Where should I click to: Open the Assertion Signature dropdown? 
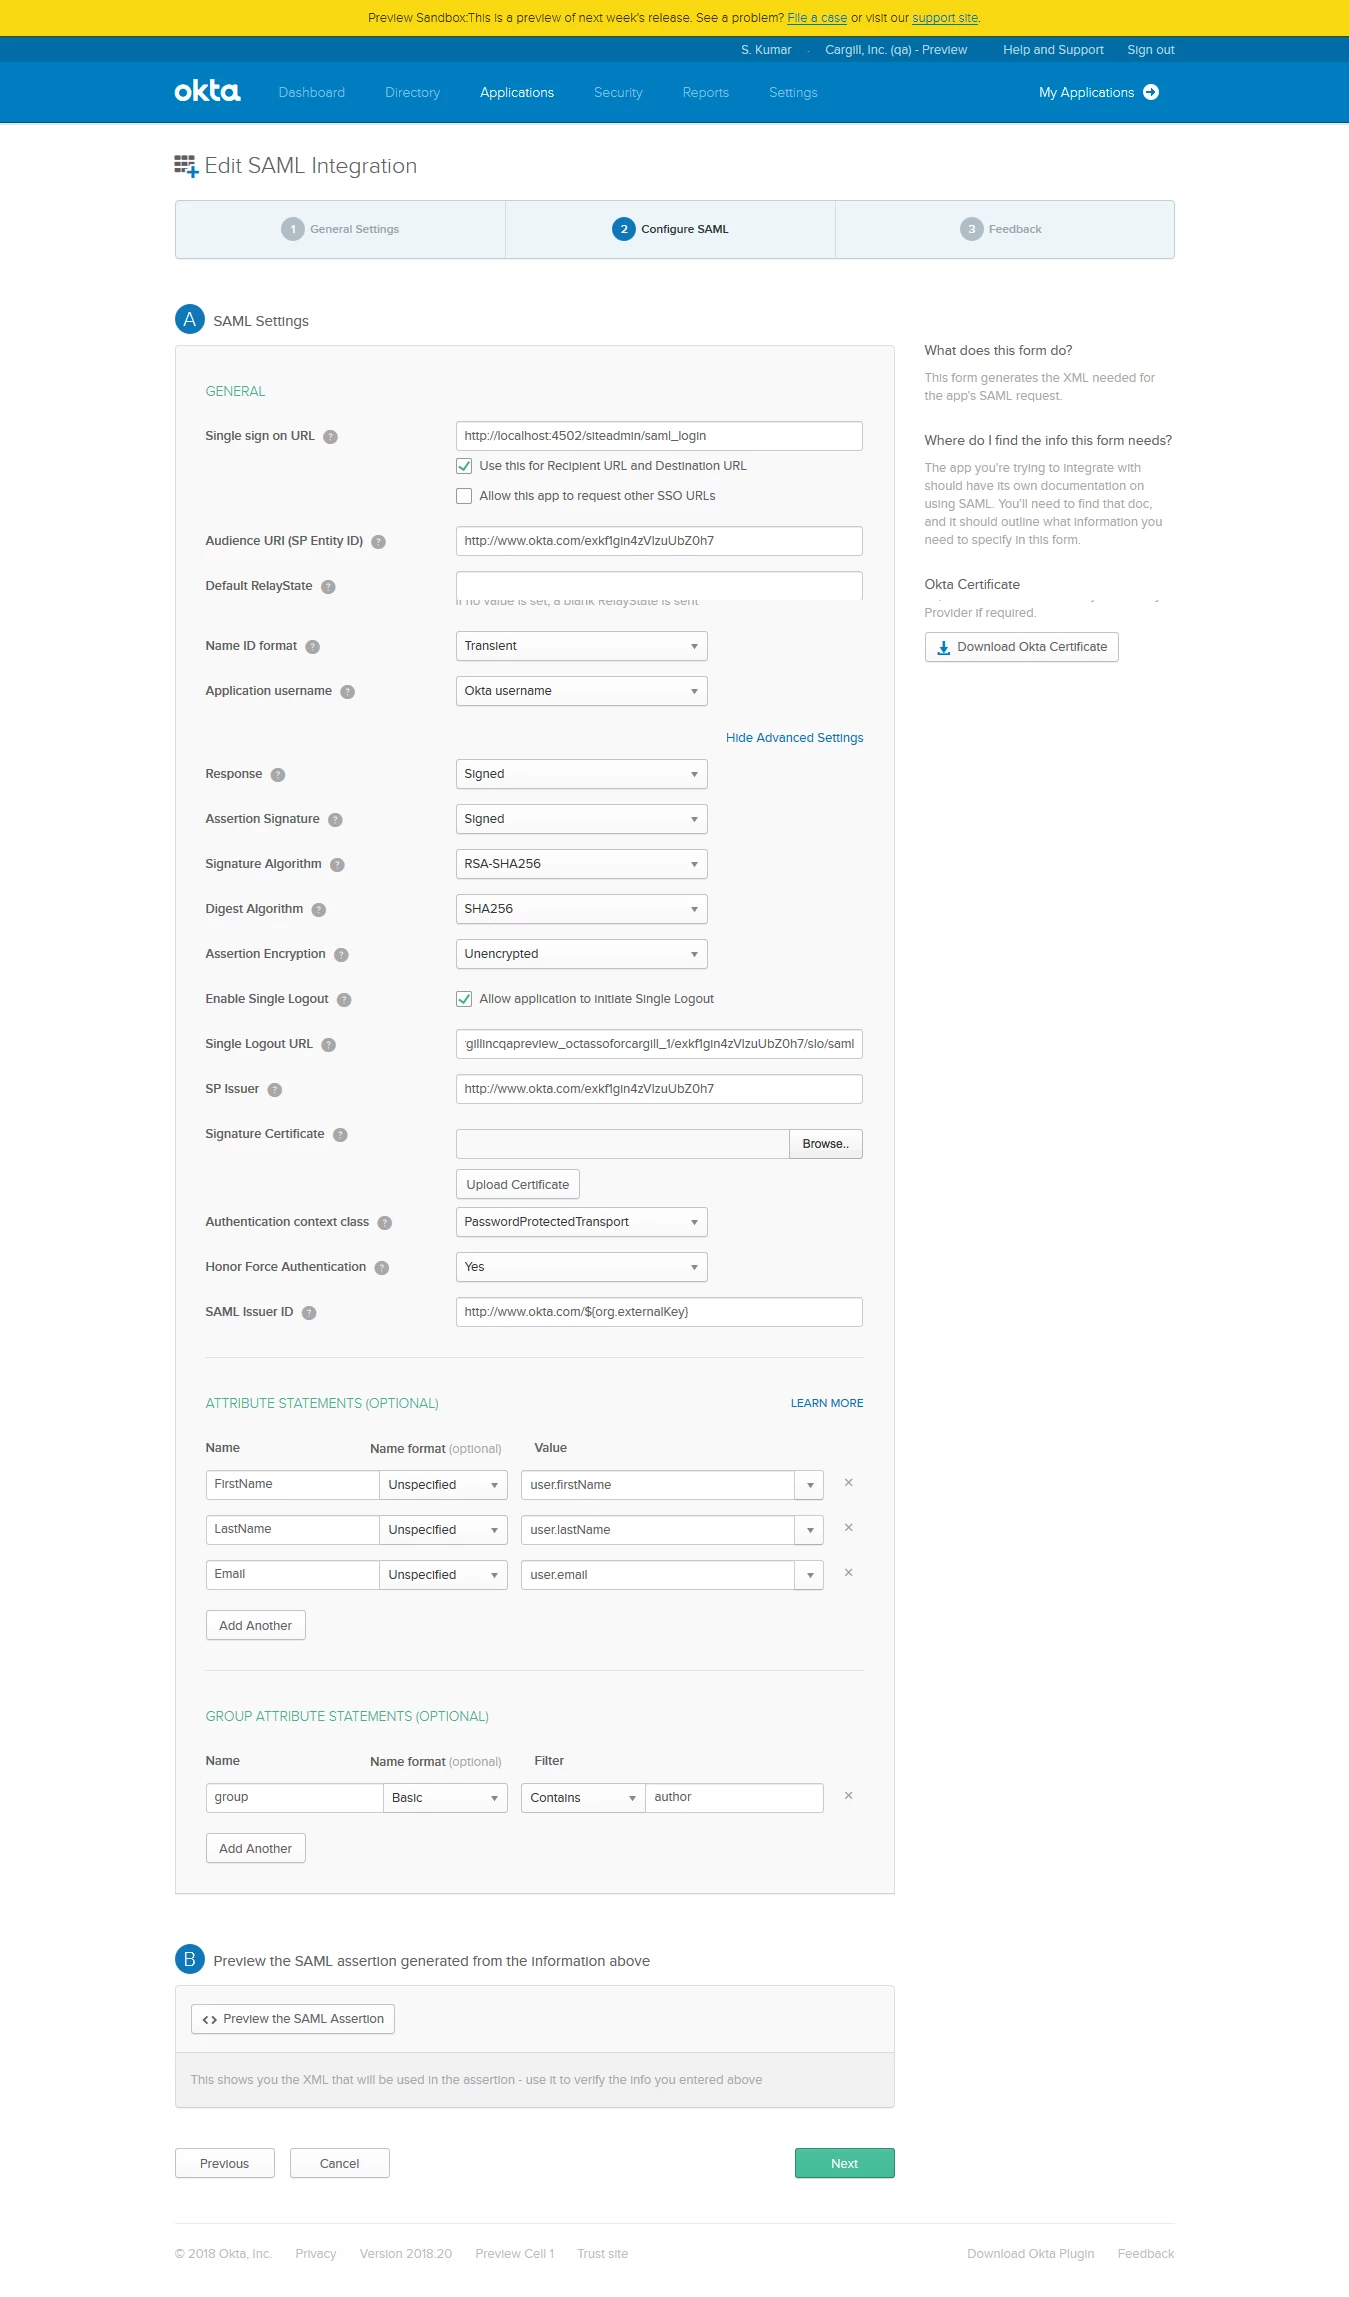(x=581, y=819)
